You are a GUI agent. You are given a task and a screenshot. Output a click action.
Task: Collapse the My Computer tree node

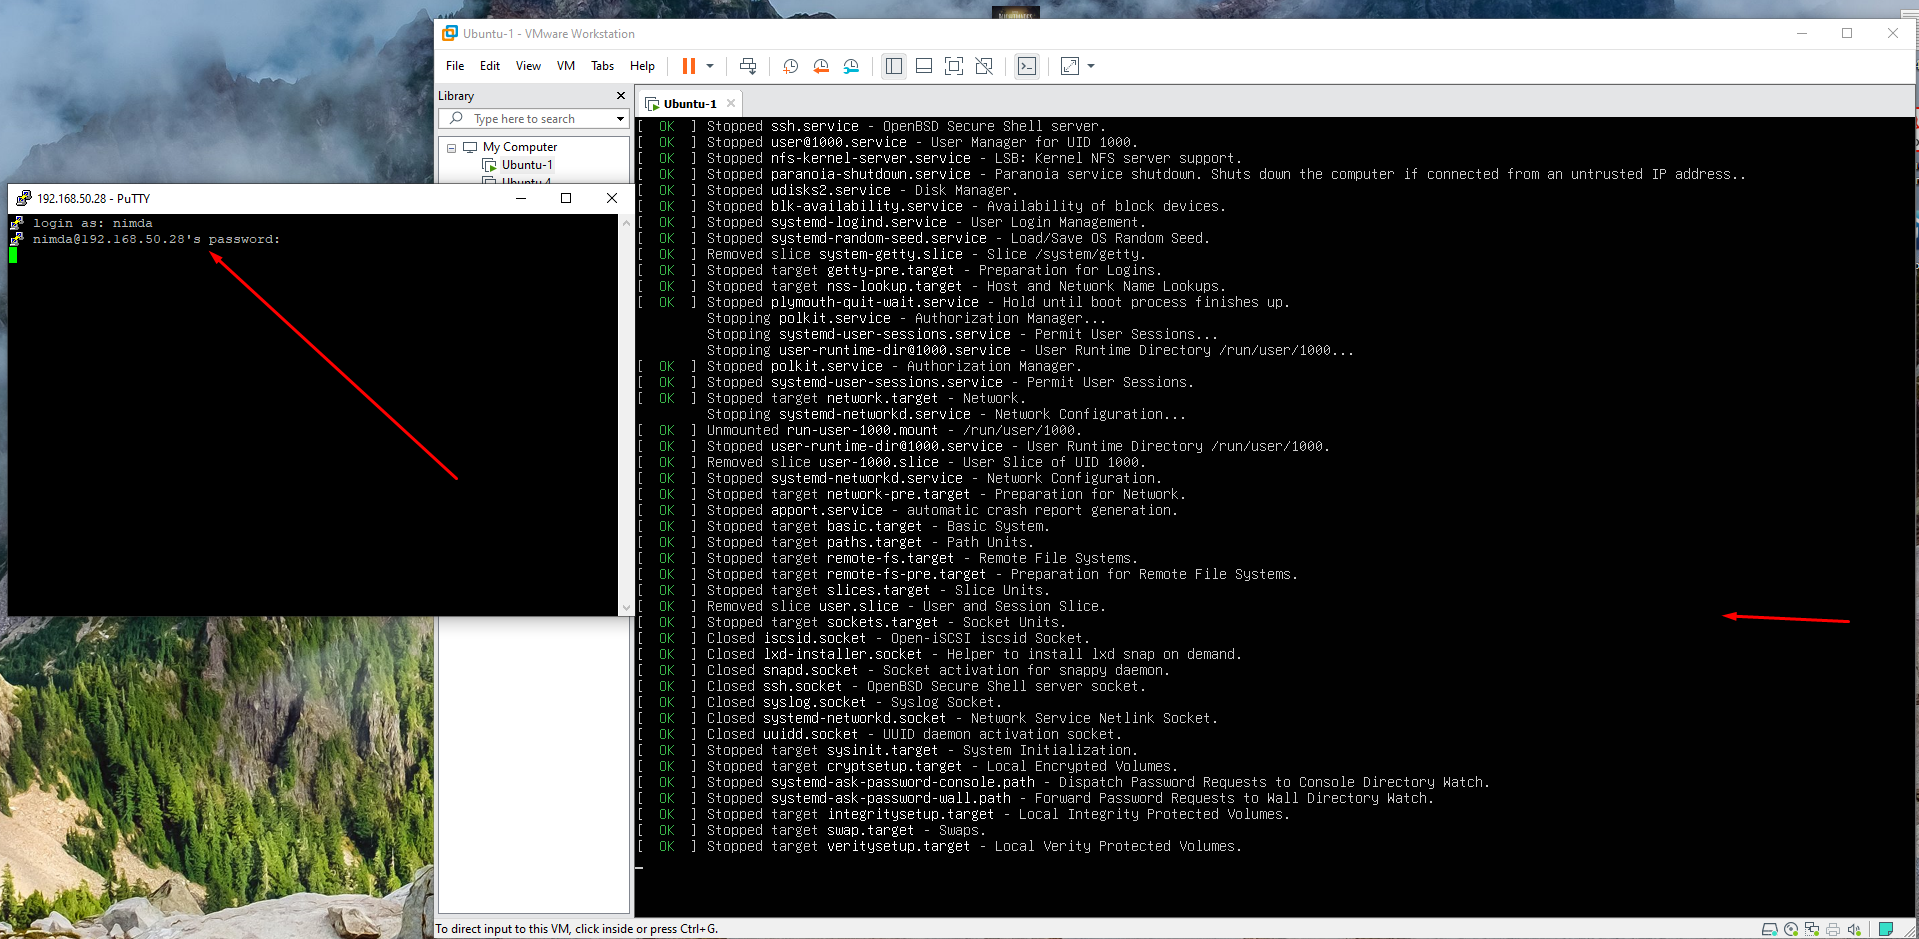[451, 148]
